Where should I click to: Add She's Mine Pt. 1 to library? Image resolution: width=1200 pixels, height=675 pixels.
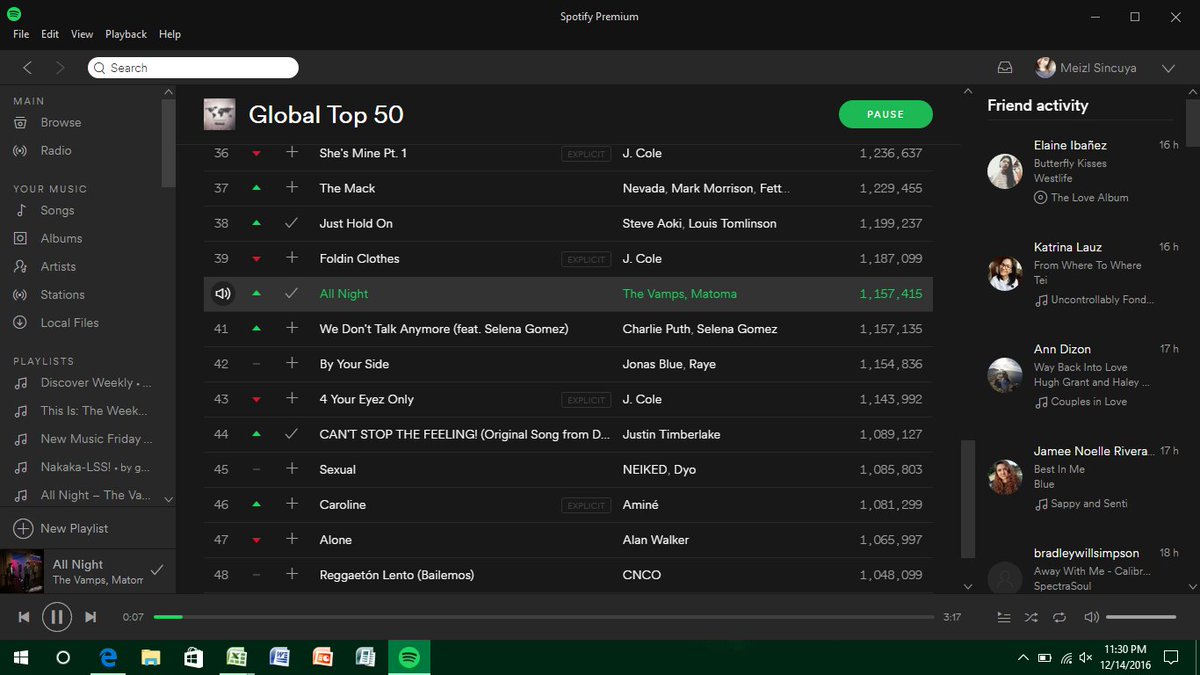coord(292,153)
